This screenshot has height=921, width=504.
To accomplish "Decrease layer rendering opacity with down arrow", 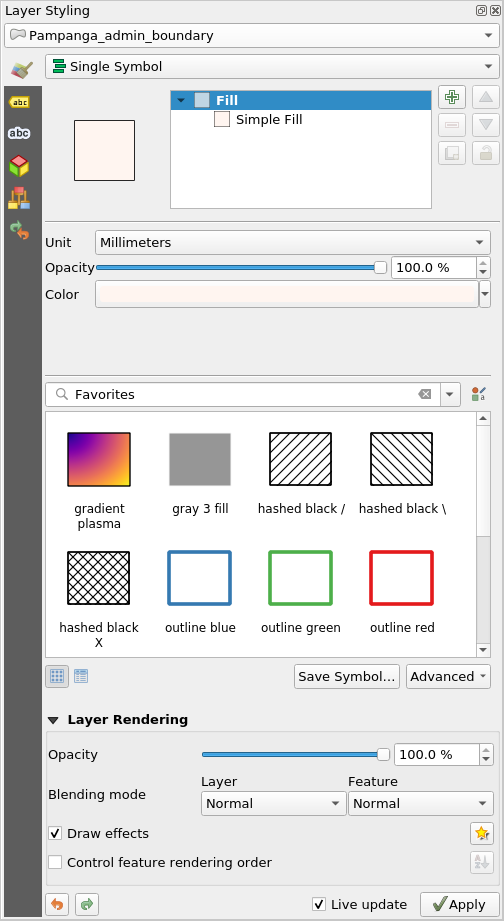I will 486,759.
